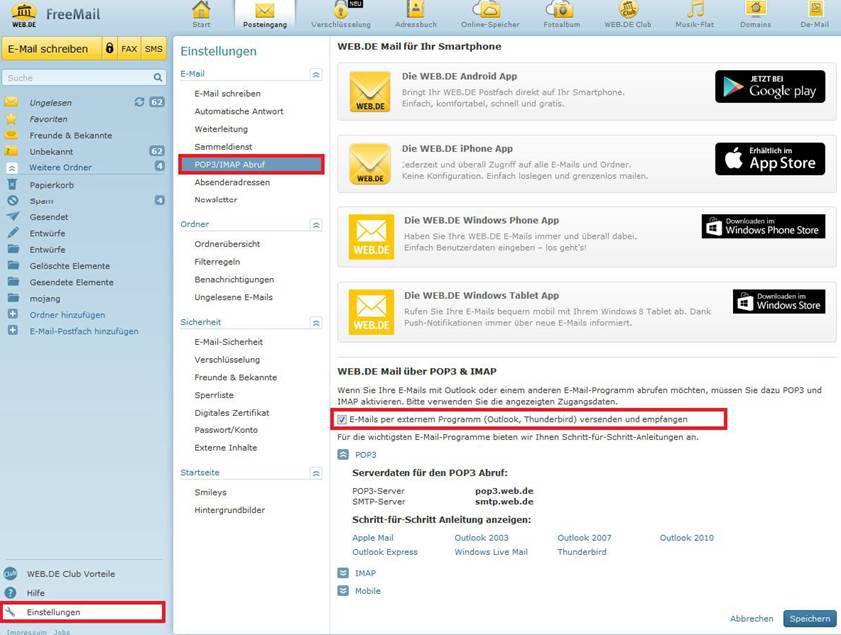Screen dimensions: 841x635
Task: Click the WEB.DE Android App icon
Action: coord(370,92)
